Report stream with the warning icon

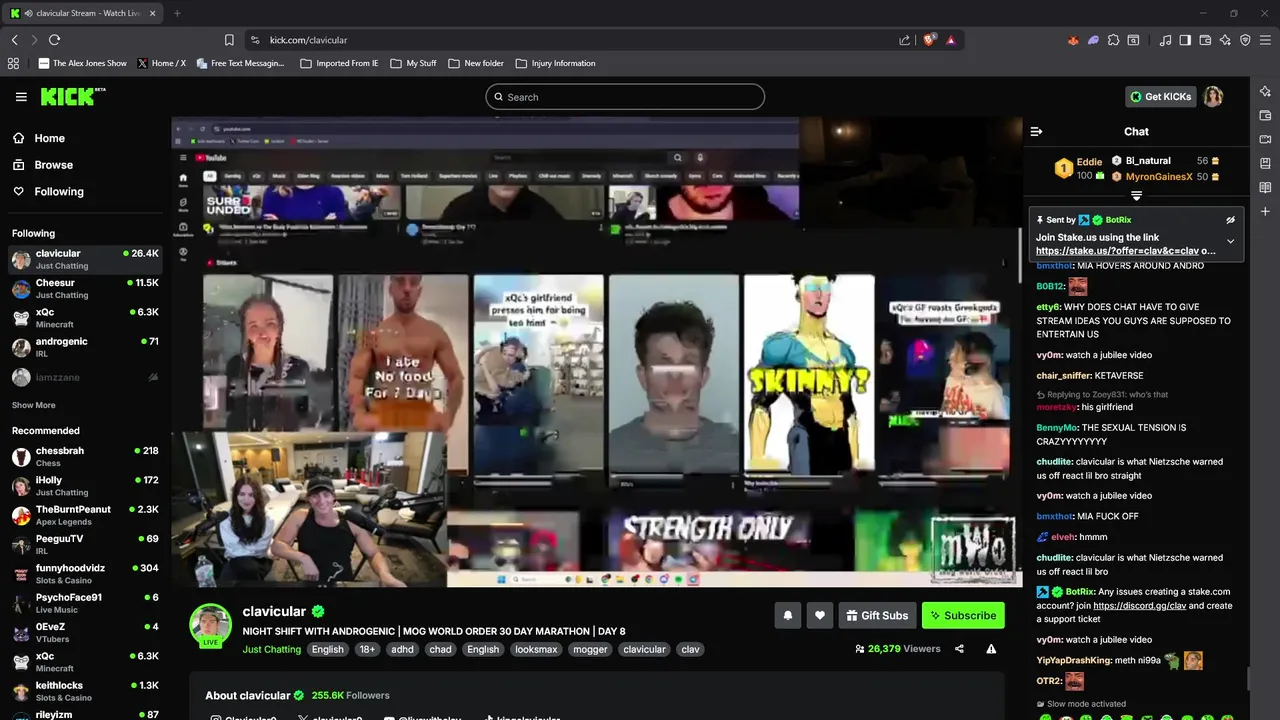point(991,649)
